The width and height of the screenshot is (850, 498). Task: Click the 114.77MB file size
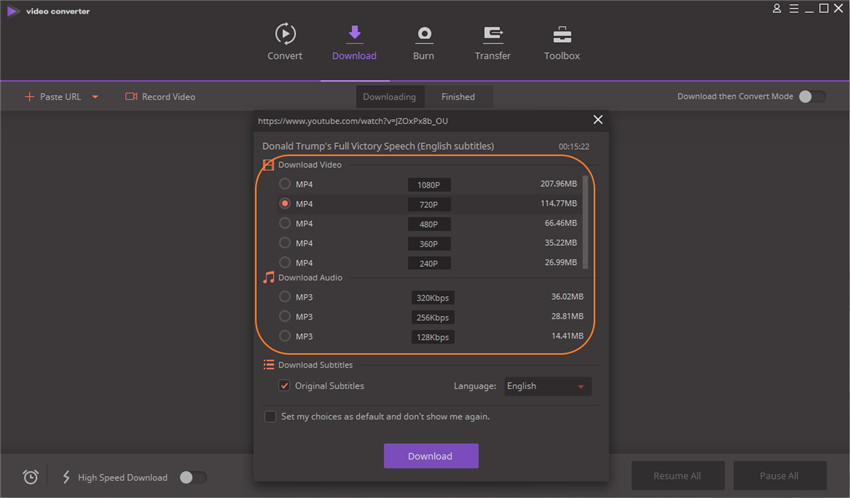(558, 203)
